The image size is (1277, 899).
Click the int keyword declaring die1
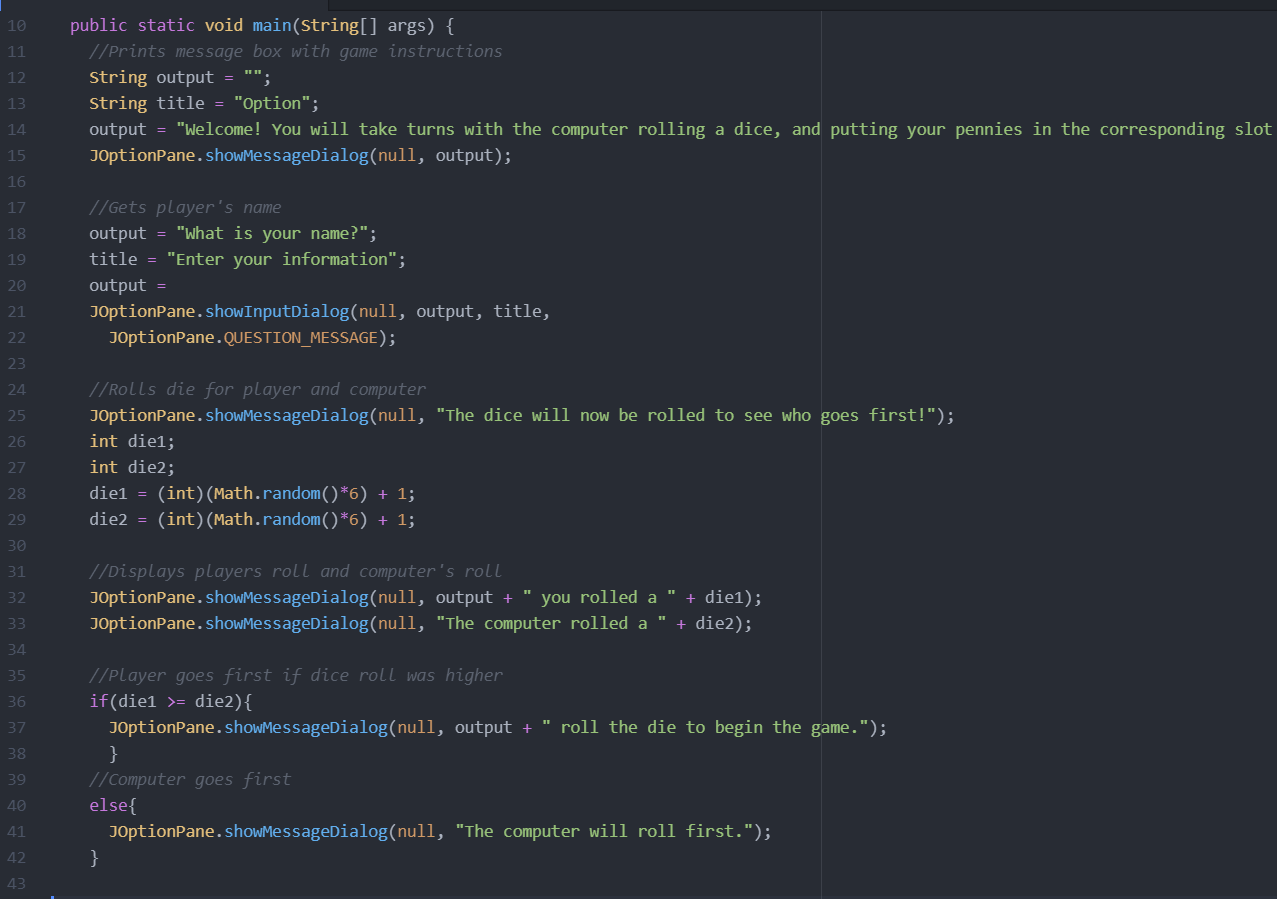102,441
